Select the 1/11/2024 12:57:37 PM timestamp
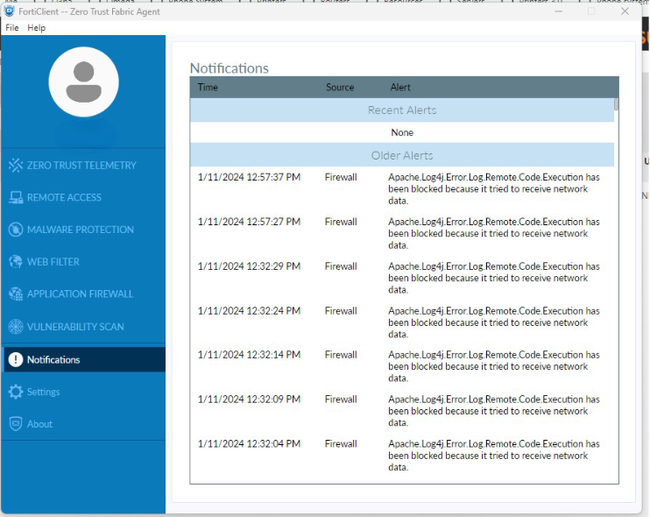650x517 pixels. point(249,177)
